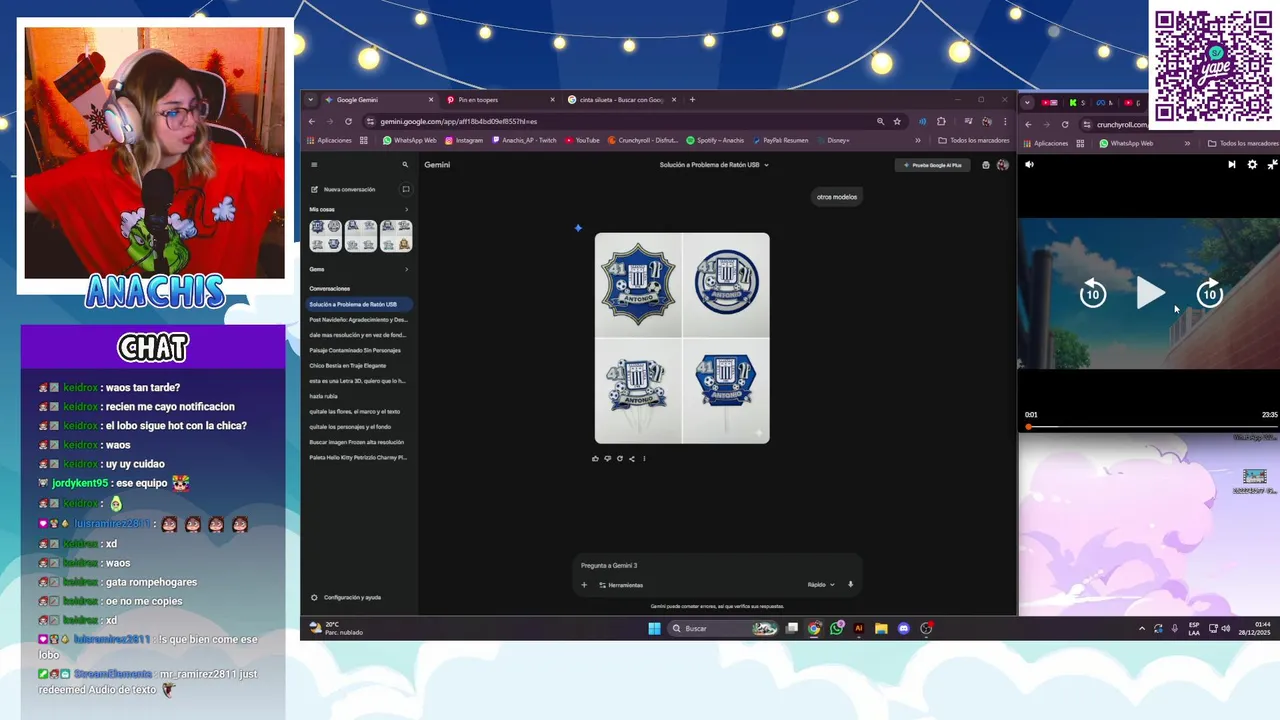The width and height of the screenshot is (1280, 720).
Task: Mute Crunchyroll player volume icon
Action: (x=1029, y=165)
